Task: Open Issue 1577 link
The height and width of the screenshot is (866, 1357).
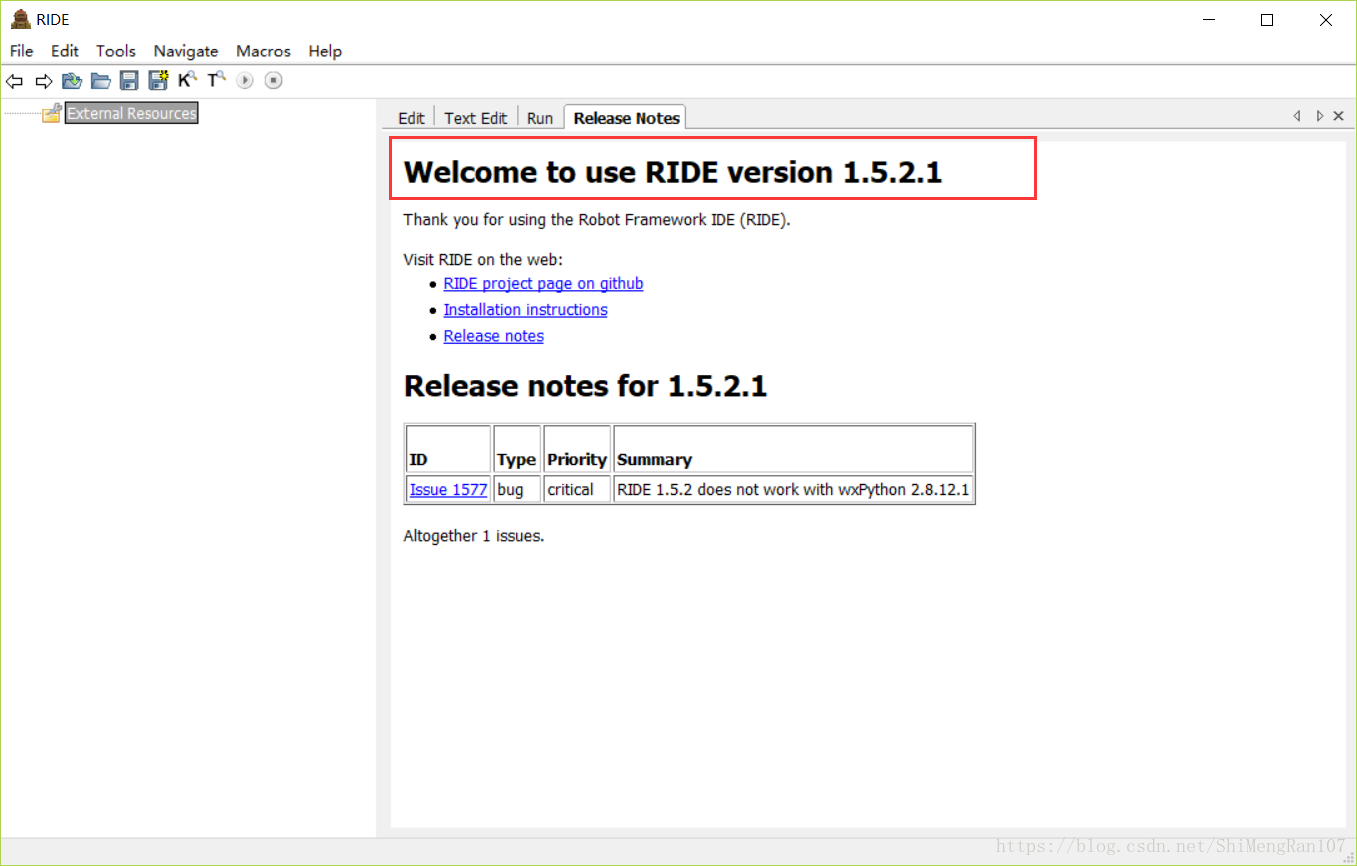Action: pyautogui.click(x=448, y=490)
